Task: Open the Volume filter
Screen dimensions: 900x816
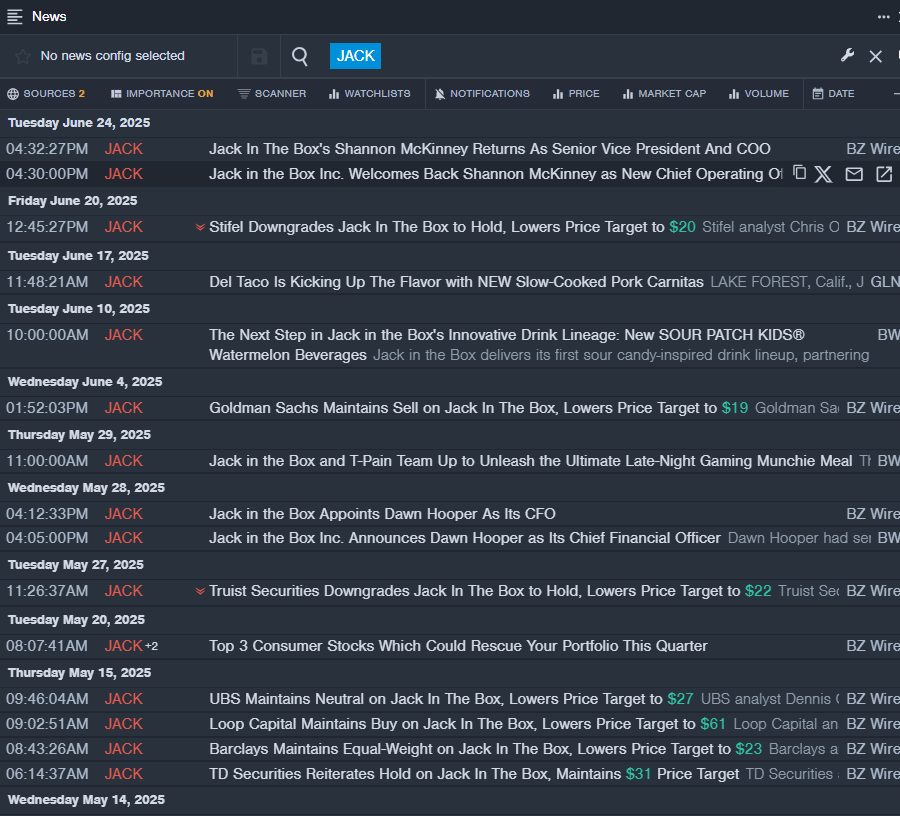Action: 759,94
